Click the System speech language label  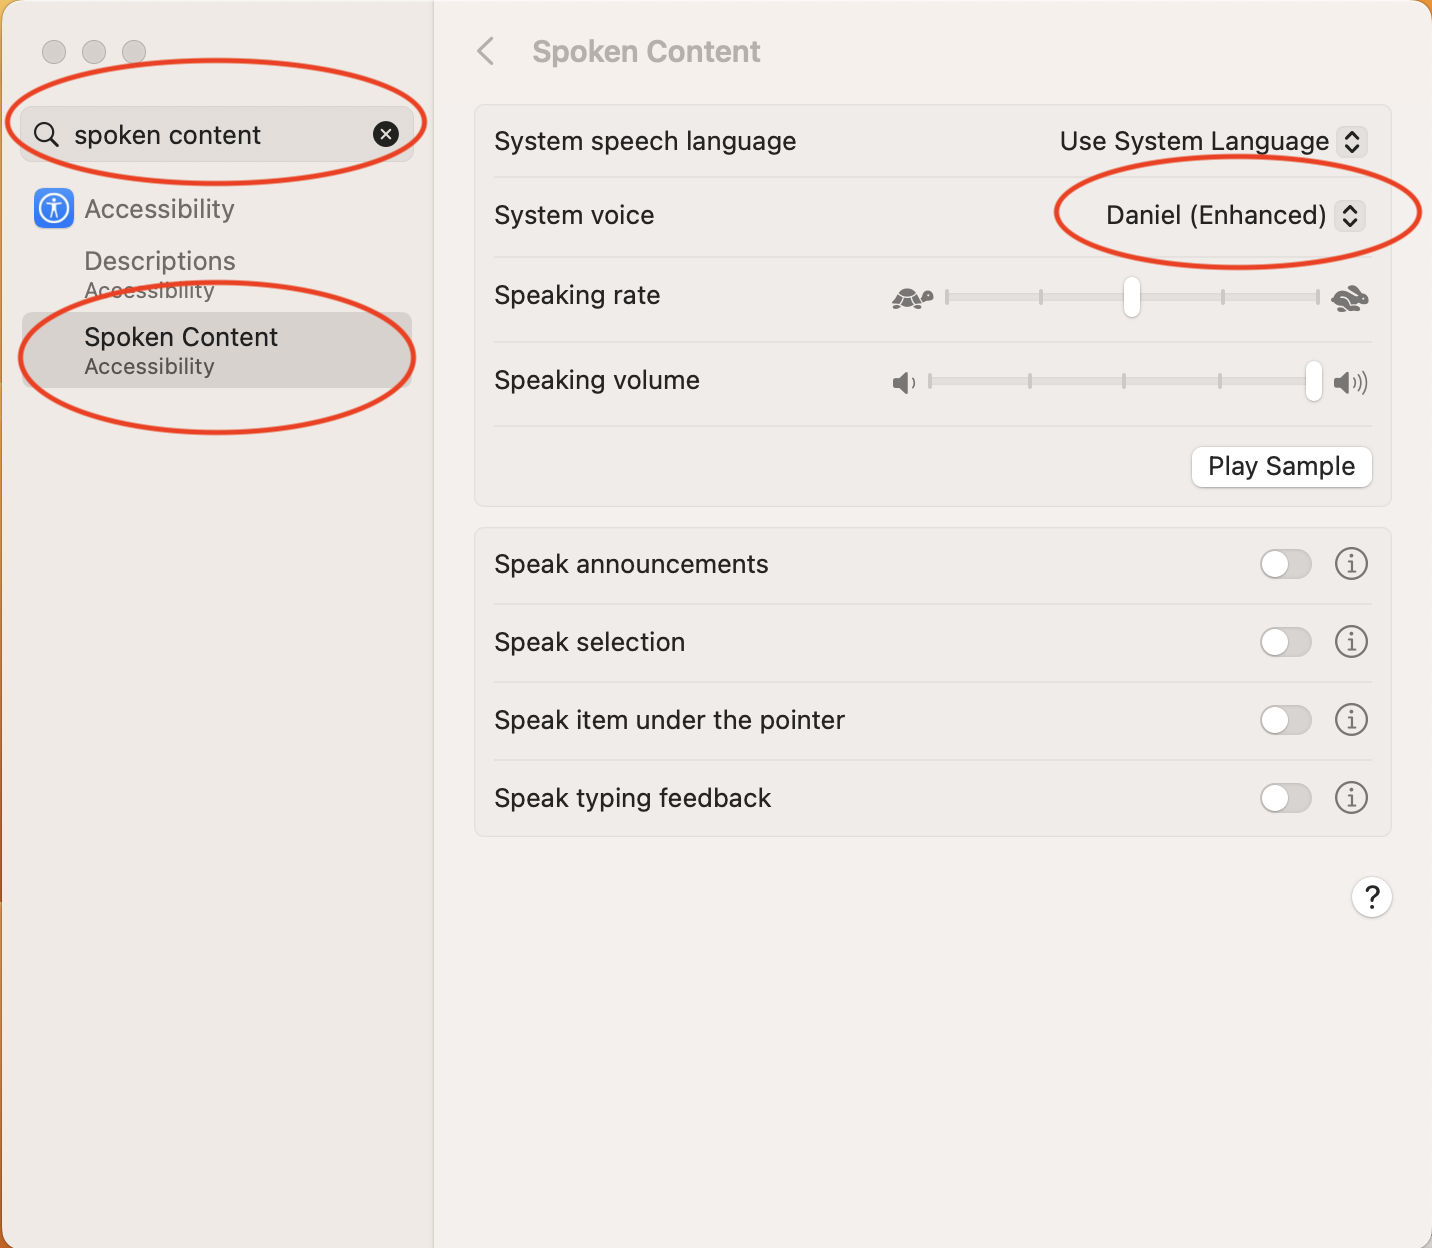(645, 141)
